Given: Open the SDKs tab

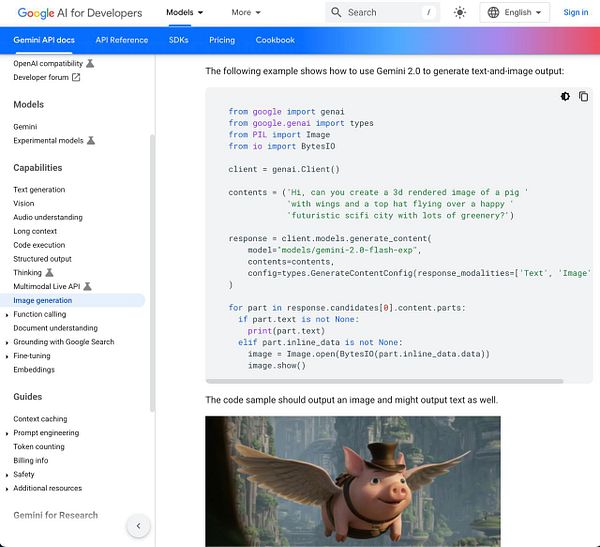Looking at the screenshot, I should tap(179, 40).
